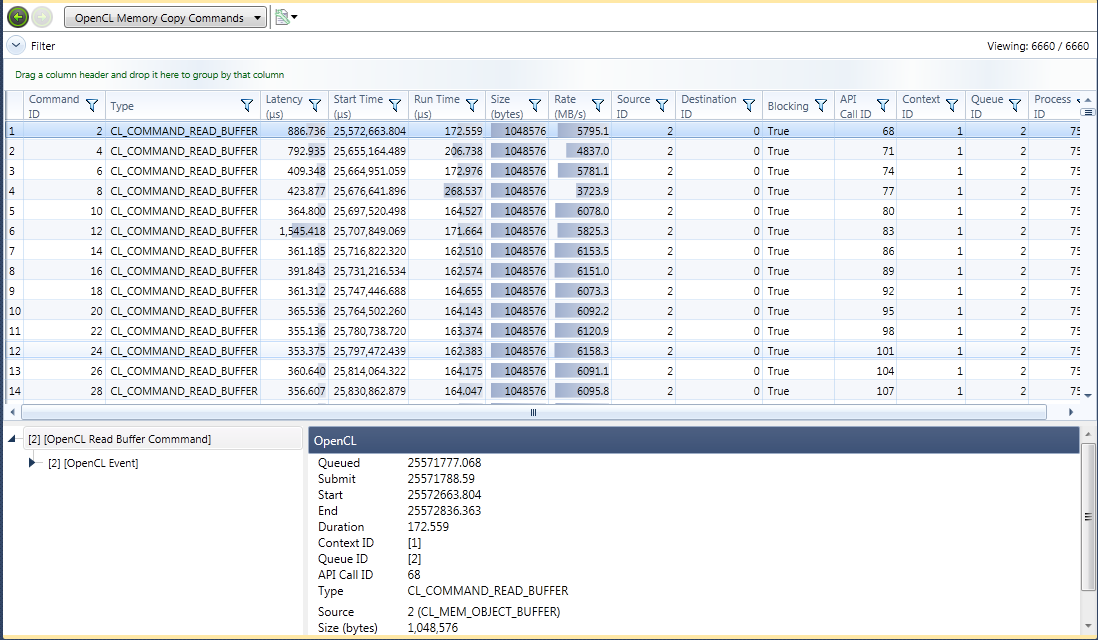Open the OpenCL Memory Copy Commands dropdown
The width and height of the screenshot is (1098, 640).
pyautogui.click(x=165, y=18)
